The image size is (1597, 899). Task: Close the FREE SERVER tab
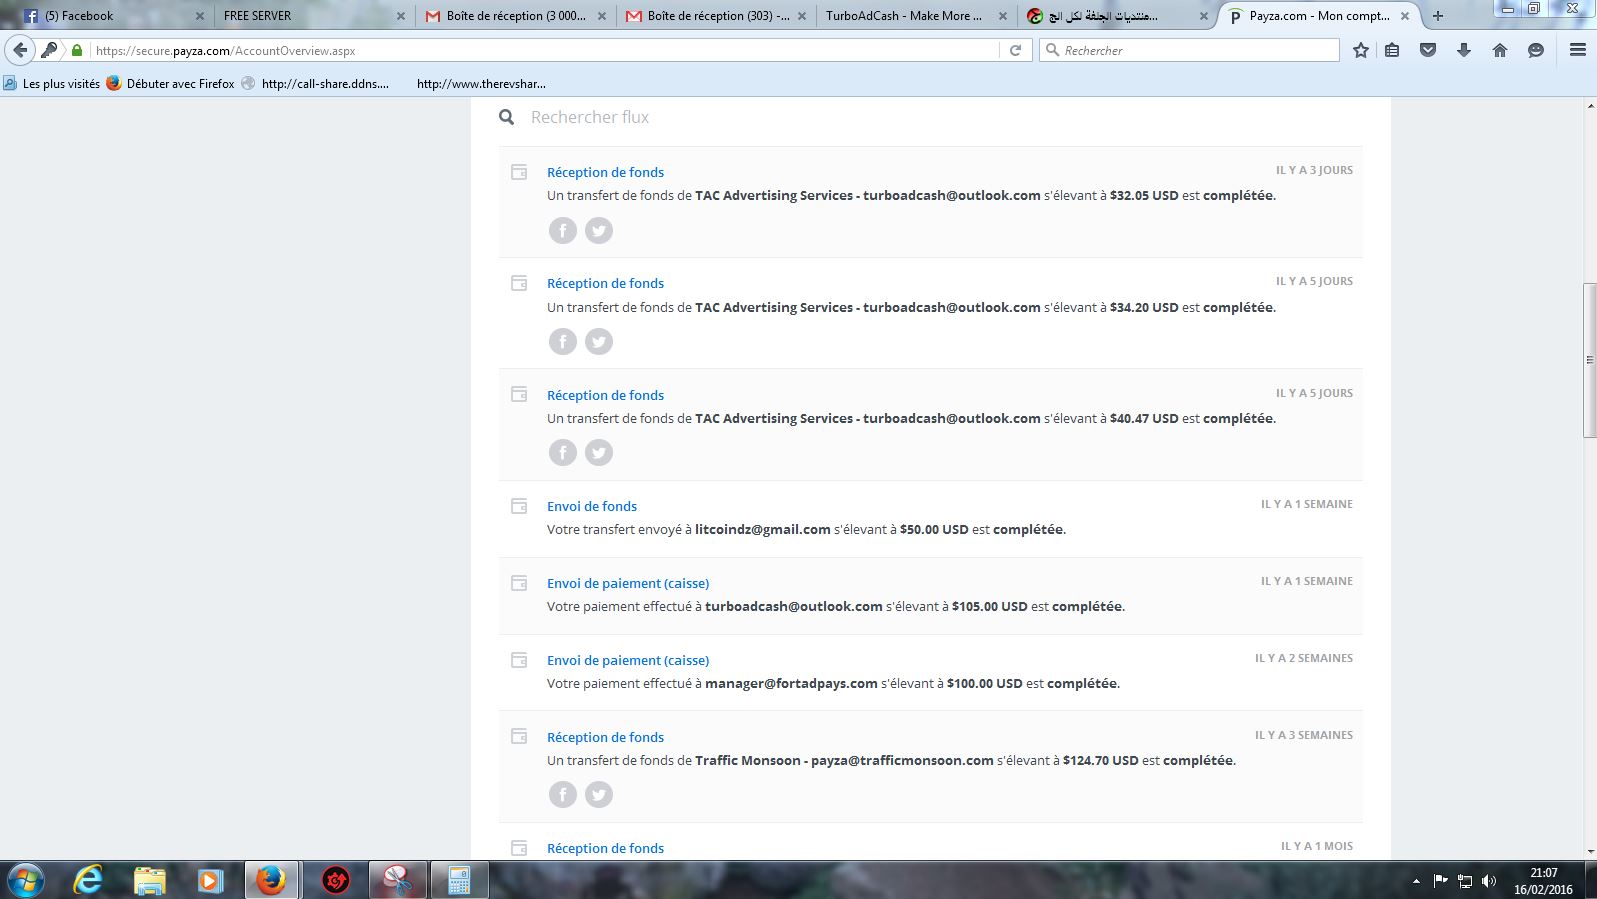[x=401, y=16]
